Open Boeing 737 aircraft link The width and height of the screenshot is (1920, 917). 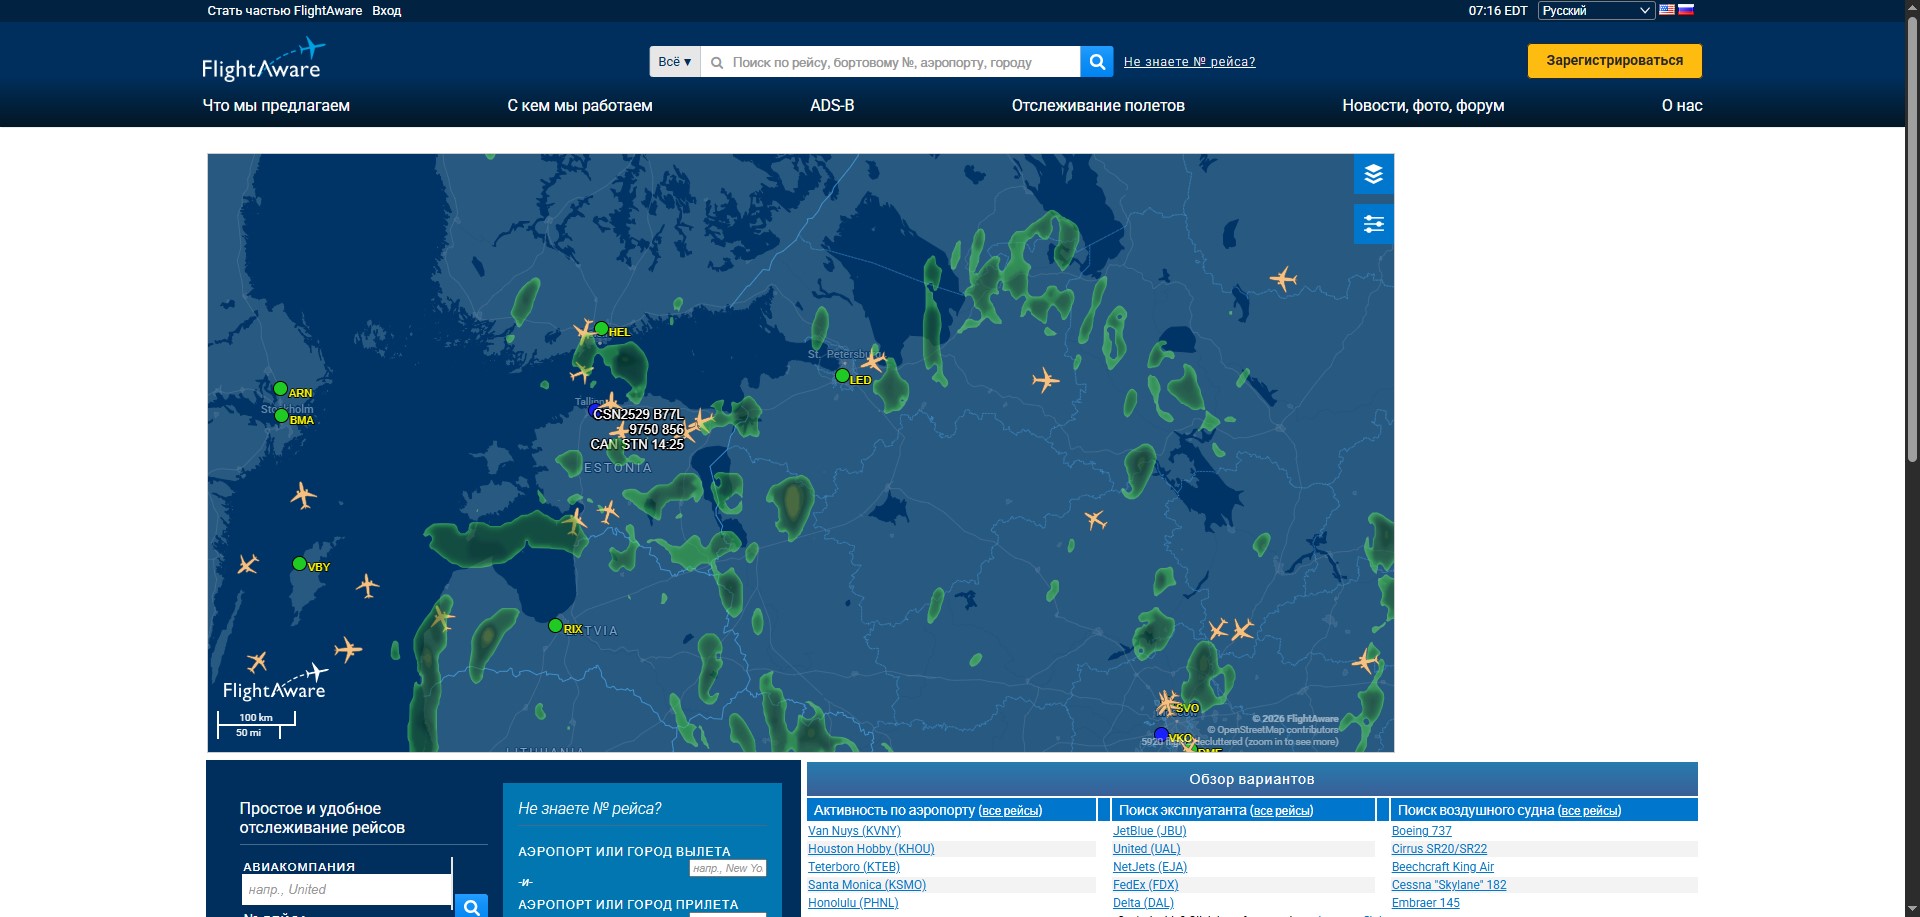coord(1421,831)
